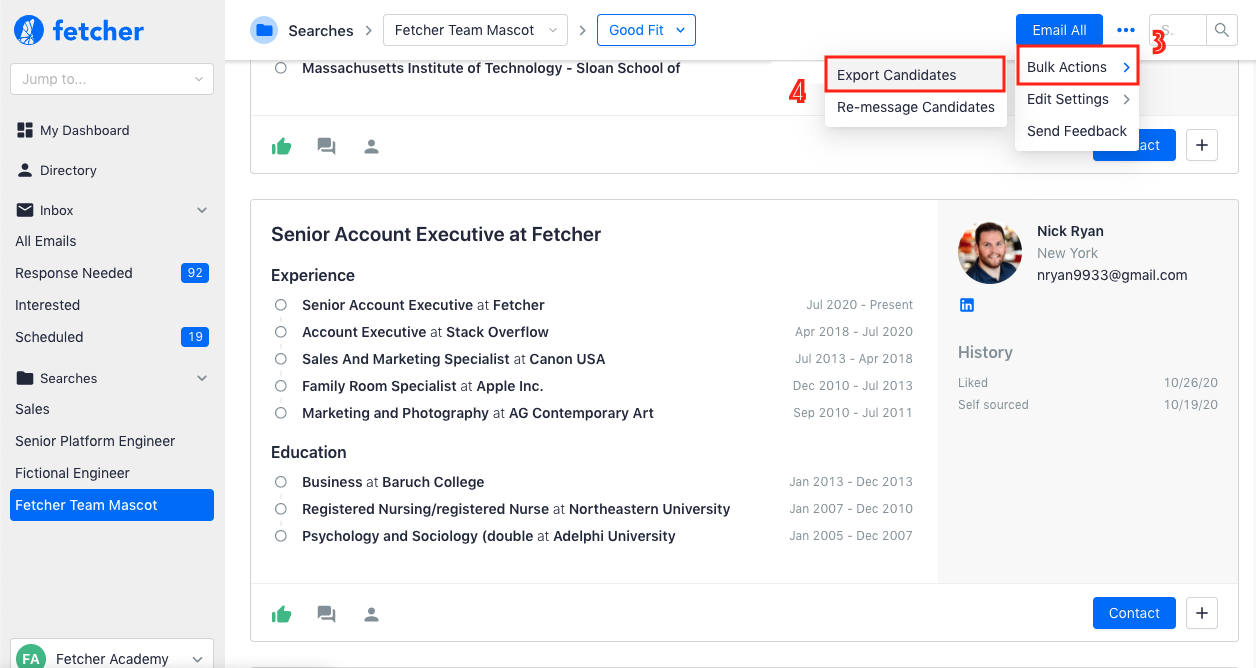
Task: Click the search input field
Action: click(x=1178, y=31)
